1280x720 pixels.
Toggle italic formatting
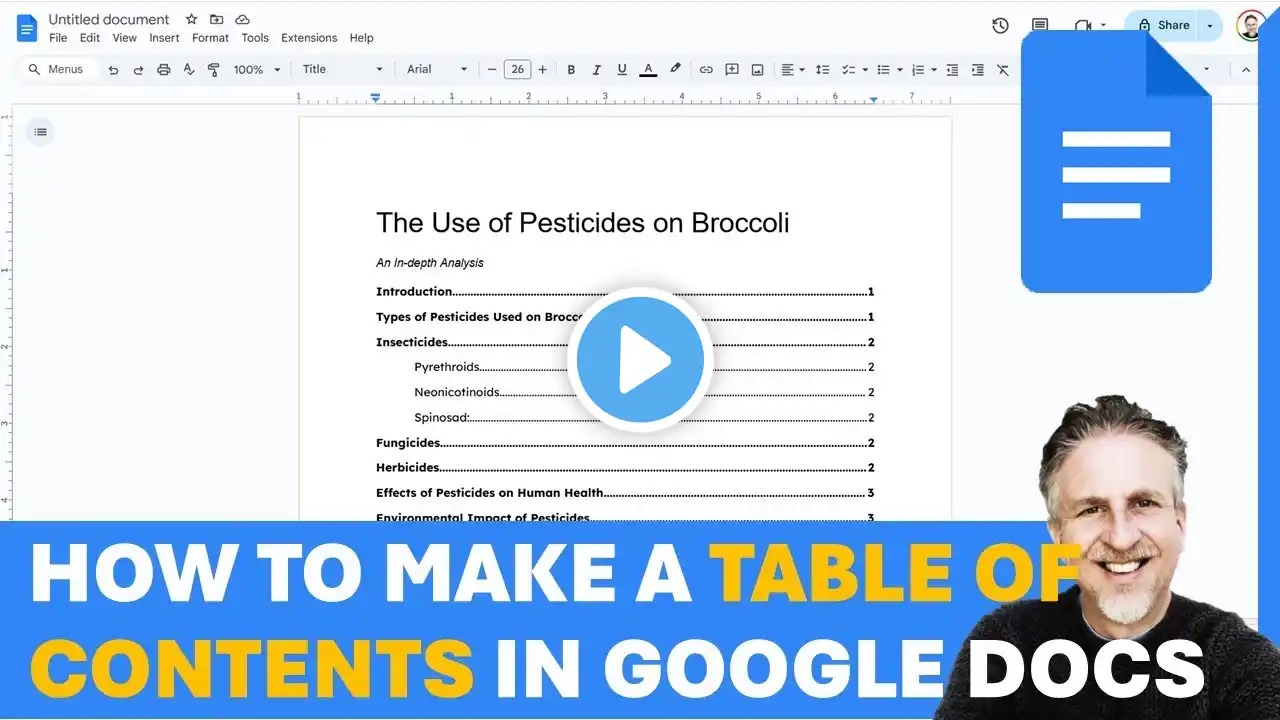point(597,70)
